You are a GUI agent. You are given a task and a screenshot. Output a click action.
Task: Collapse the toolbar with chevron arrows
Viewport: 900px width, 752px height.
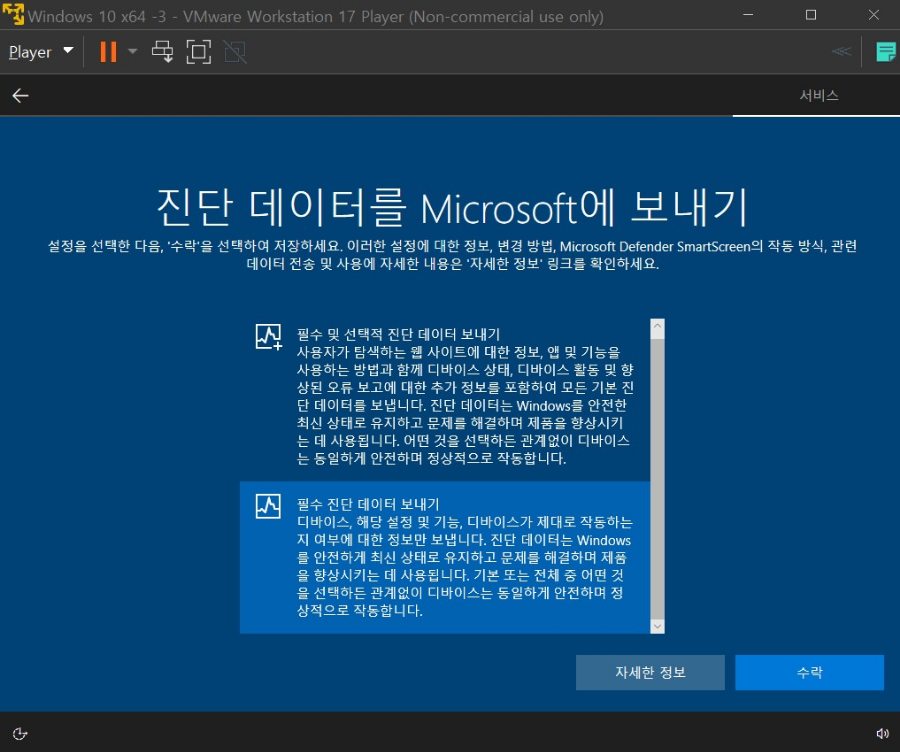pos(841,52)
